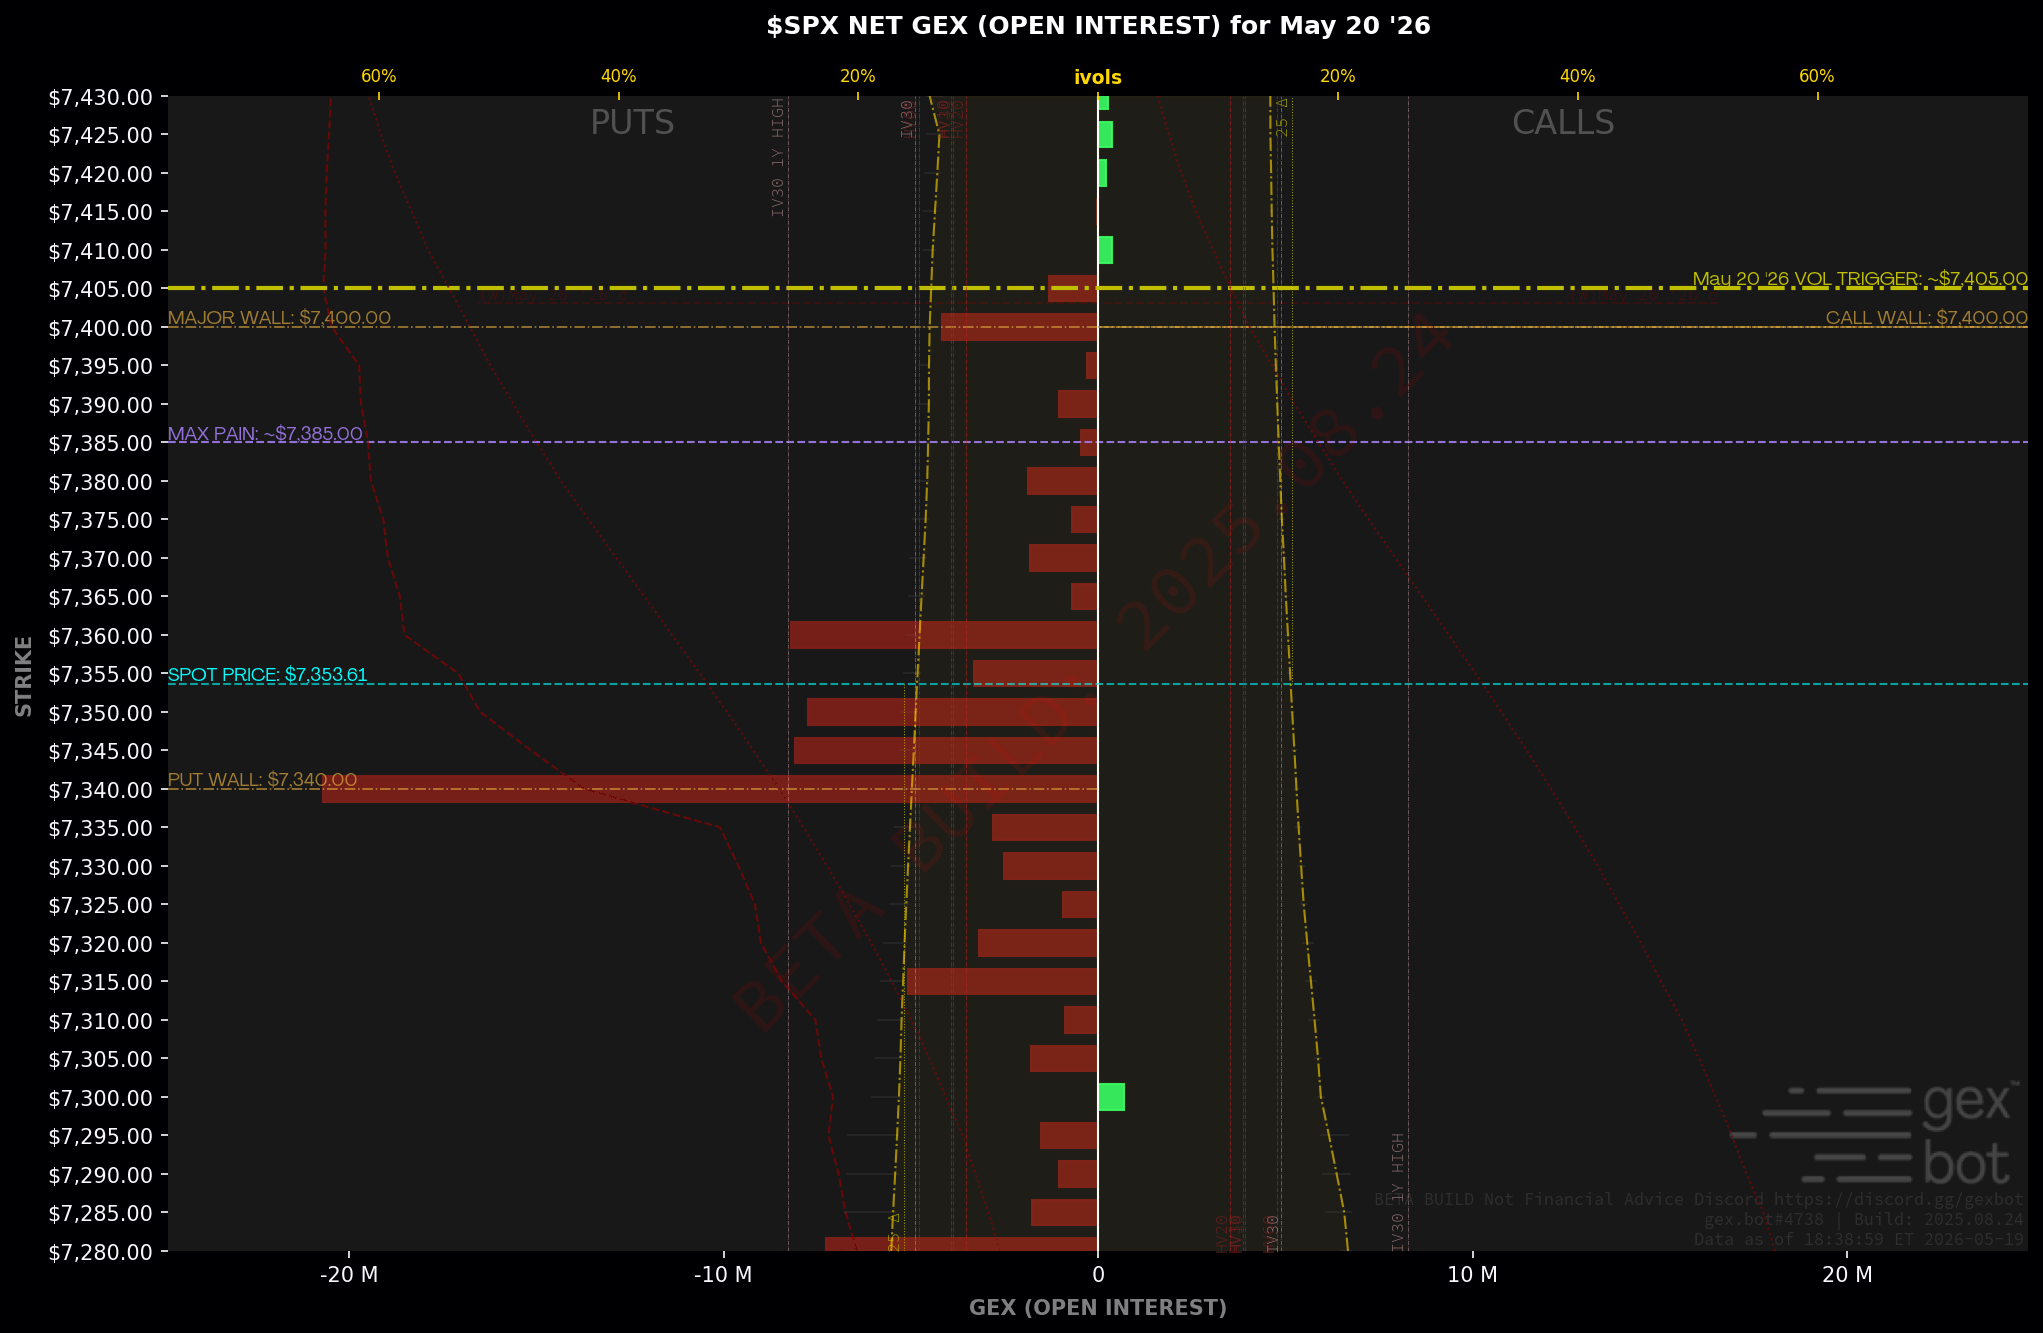Viewport: 2043px width, 1333px height.
Task: Click the $7,345.00 strike label
Action: [x=100, y=751]
